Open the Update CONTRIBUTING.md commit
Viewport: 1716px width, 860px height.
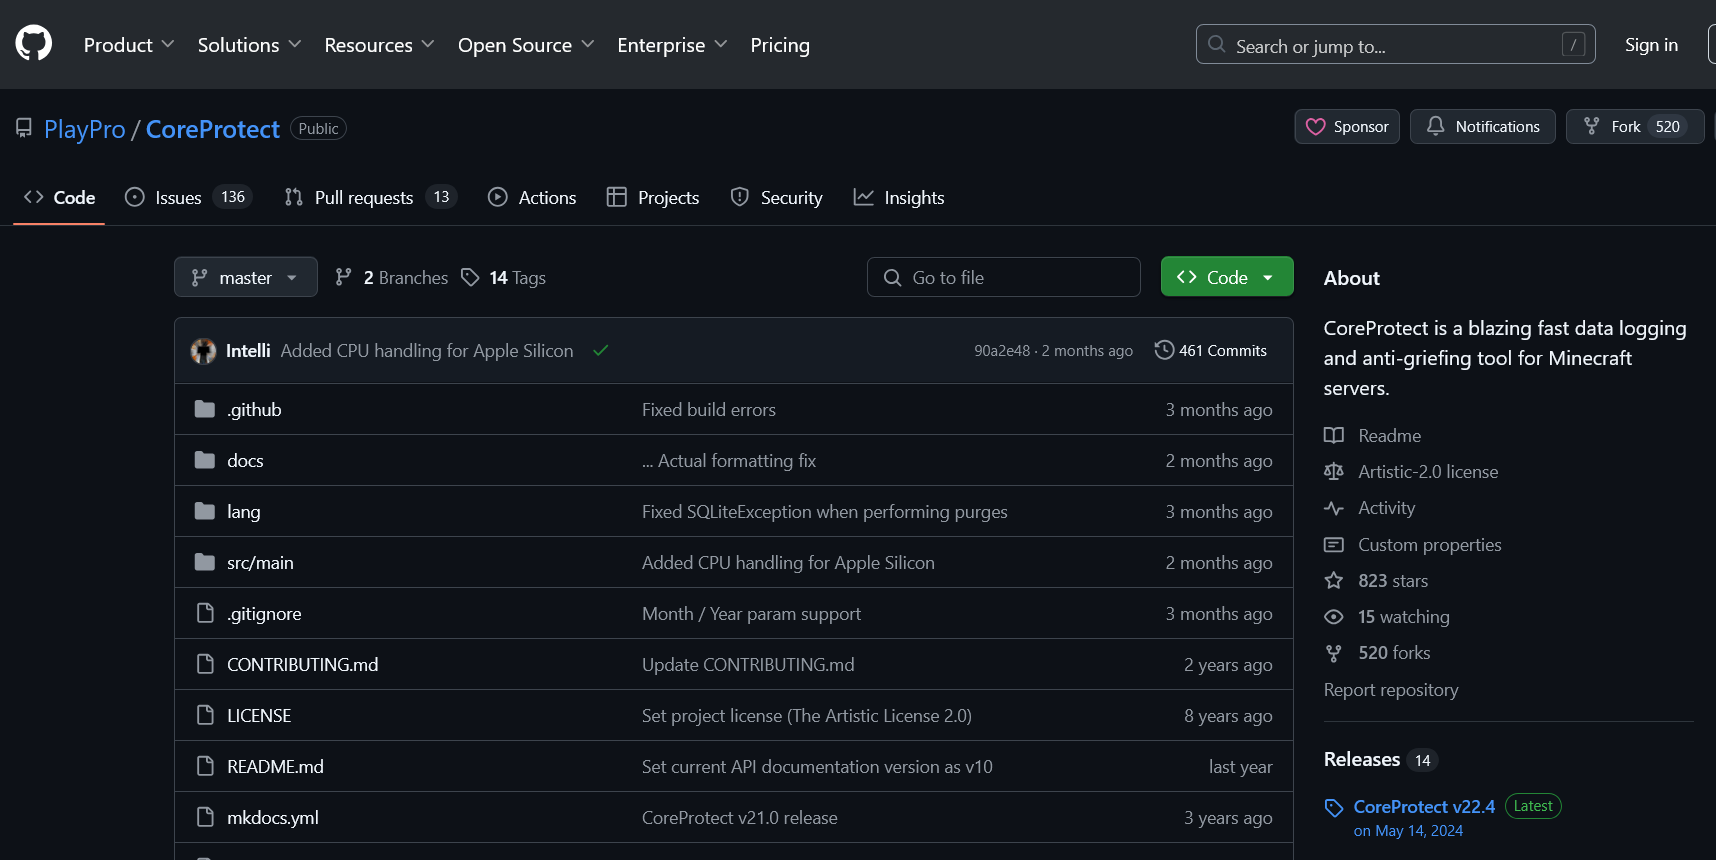point(748,665)
